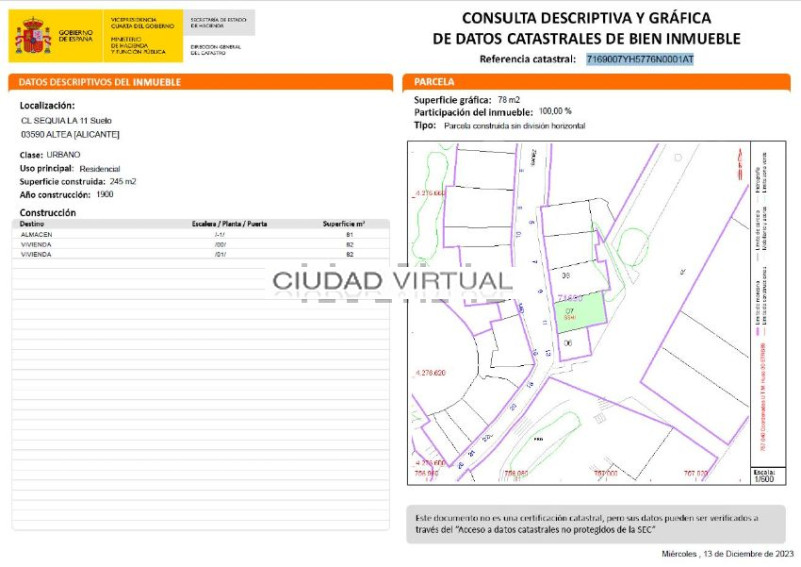801x567 pixels.
Task: Click the '100,00 %' participation value
Action: tap(555, 111)
